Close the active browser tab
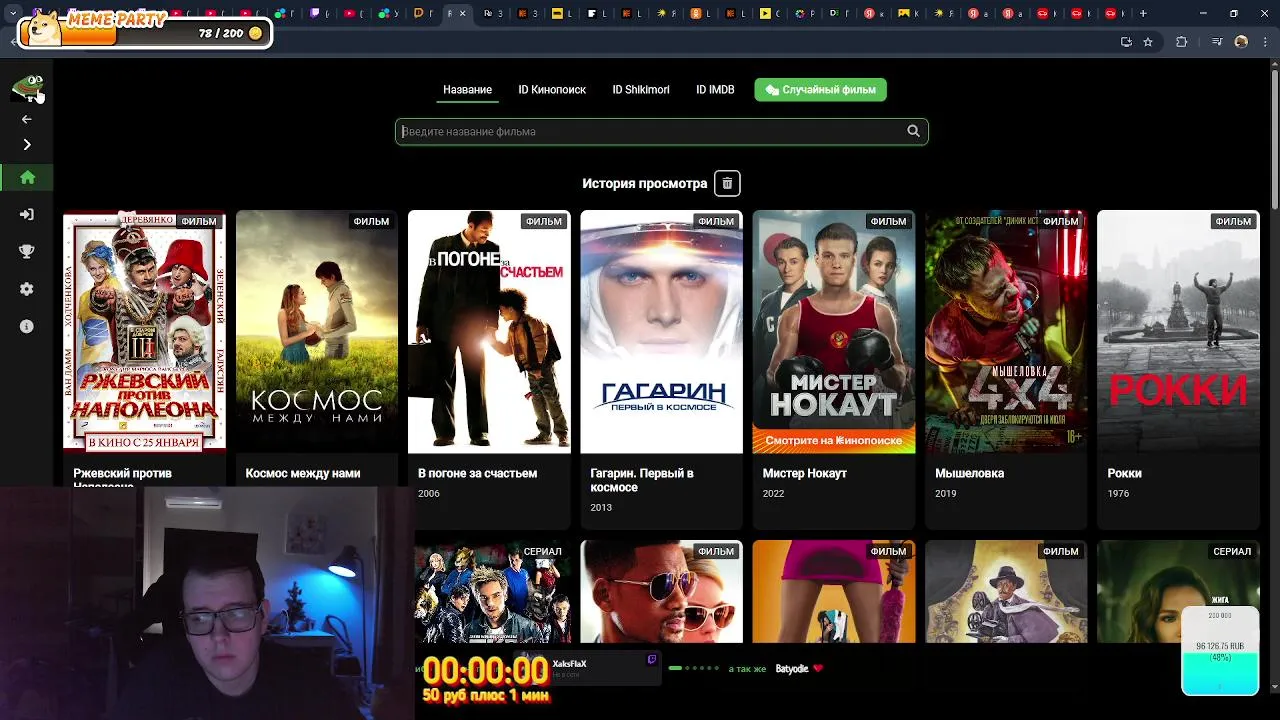Screen dimensions: 1280x720 click(462, 14)
